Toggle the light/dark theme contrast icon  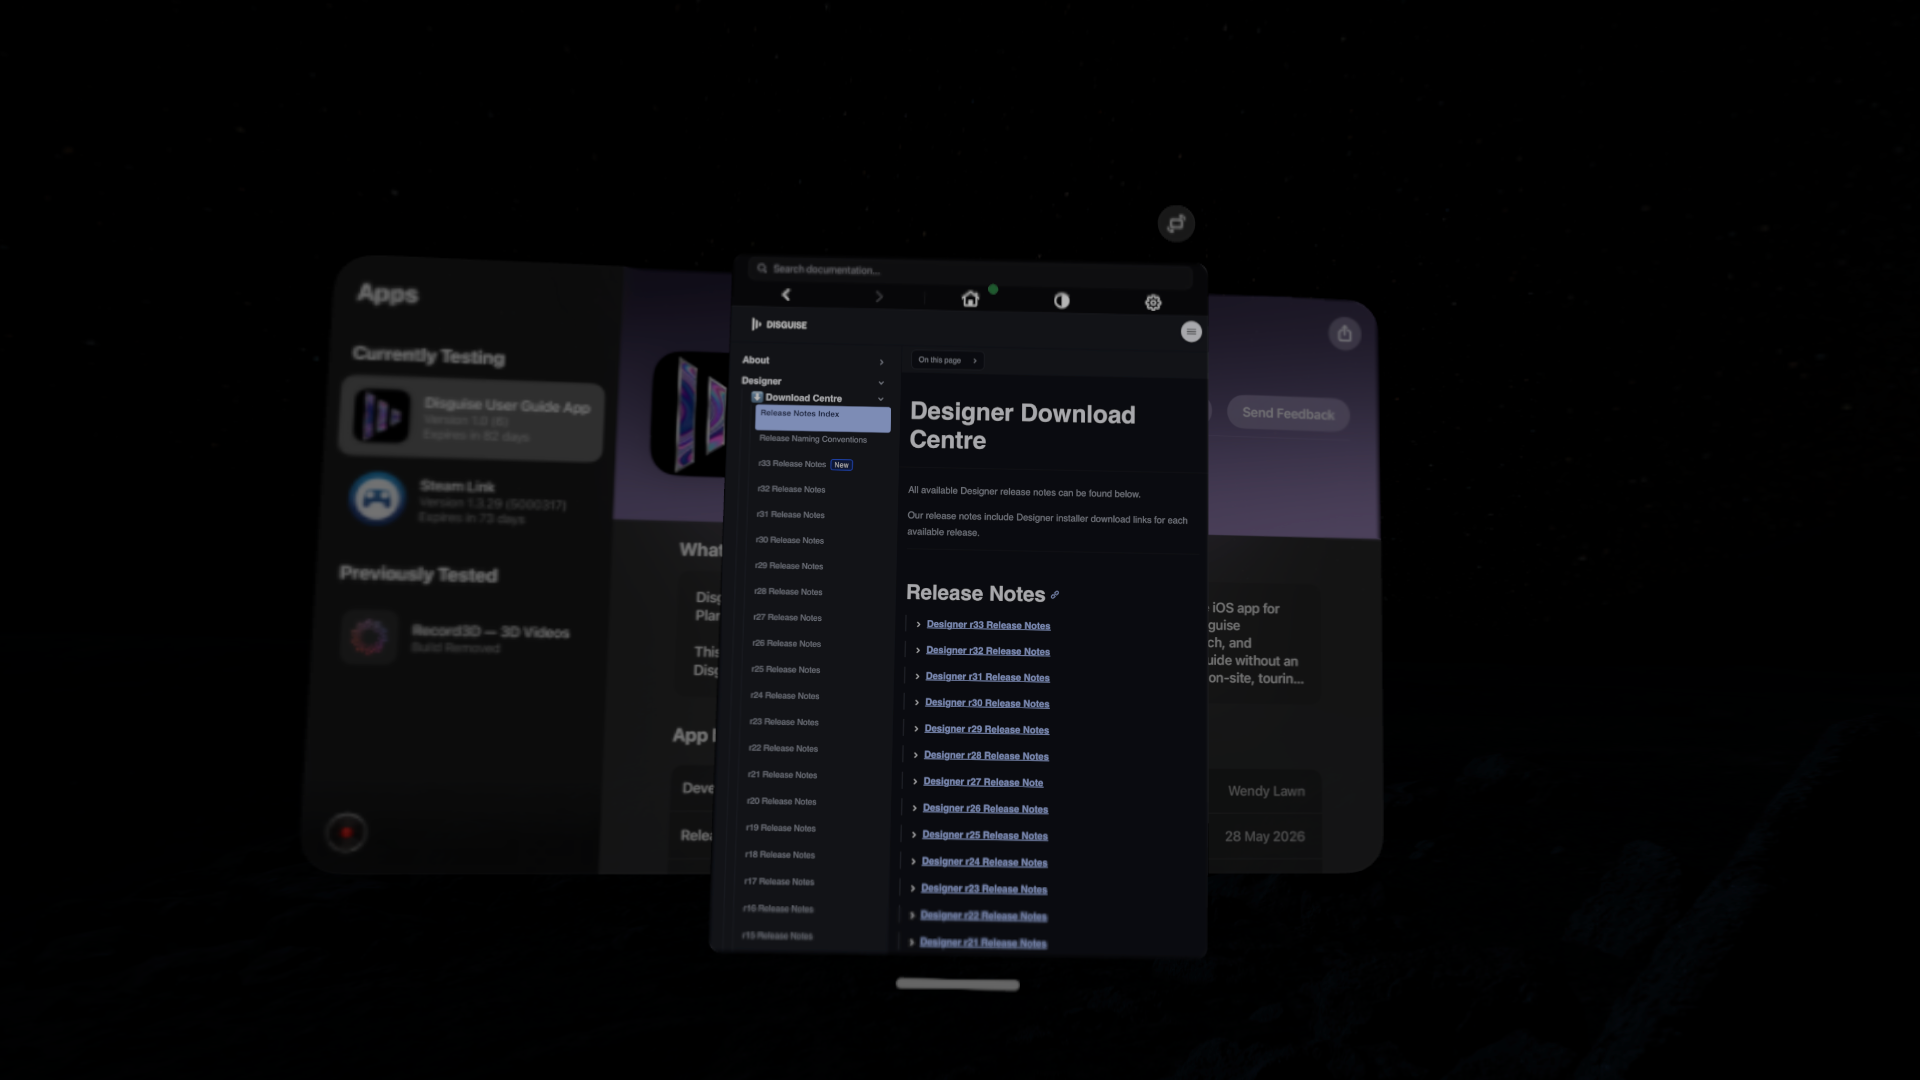point(1062,301)
